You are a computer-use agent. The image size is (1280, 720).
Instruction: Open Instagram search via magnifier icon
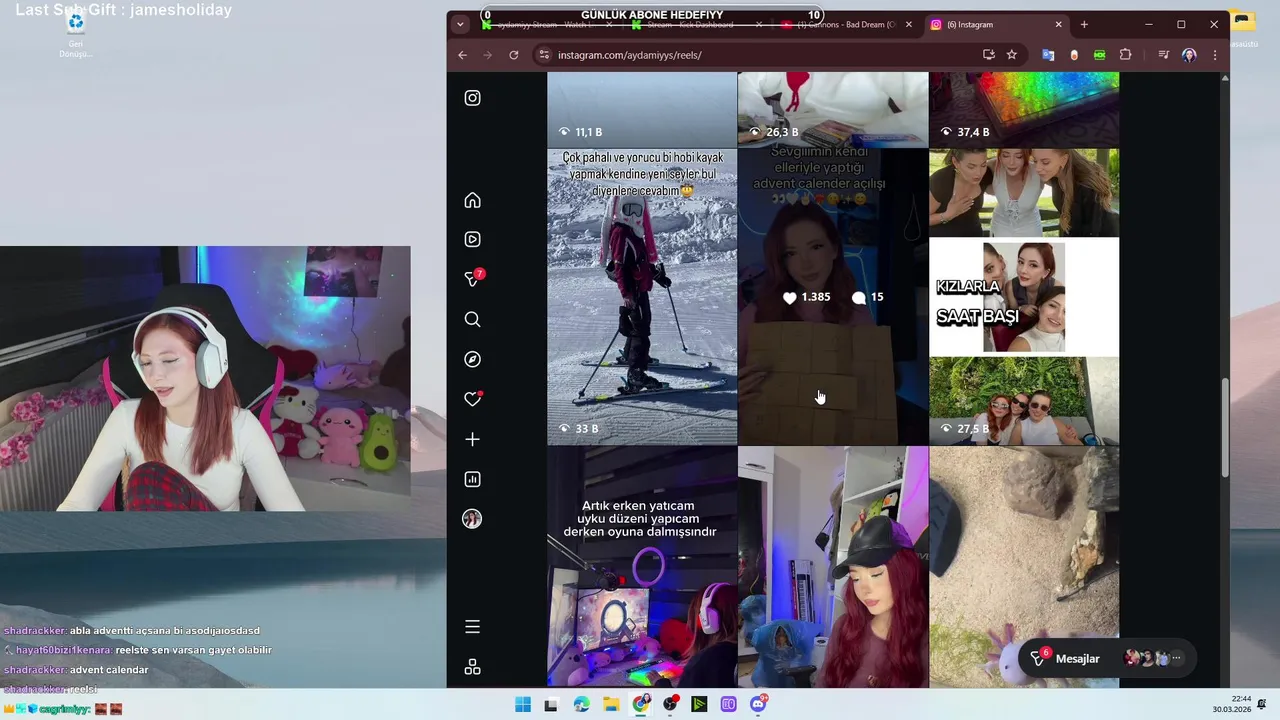[472, 319]
